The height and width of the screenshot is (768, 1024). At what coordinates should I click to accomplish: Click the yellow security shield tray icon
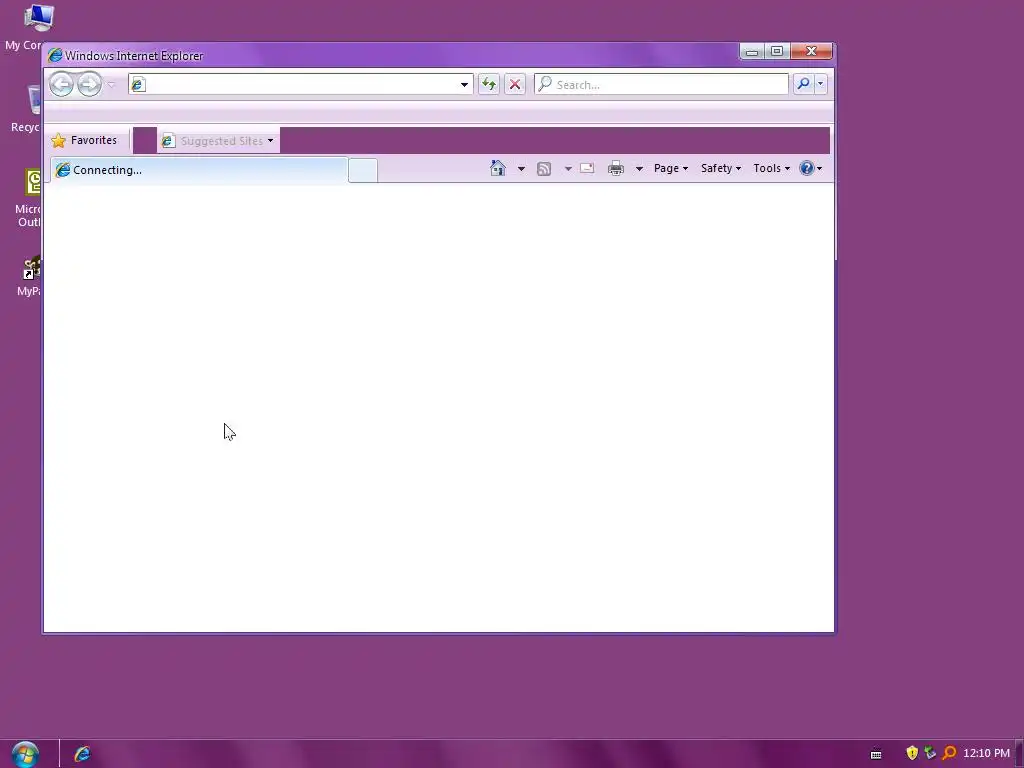pyautogui.click(x=912, y=753)
